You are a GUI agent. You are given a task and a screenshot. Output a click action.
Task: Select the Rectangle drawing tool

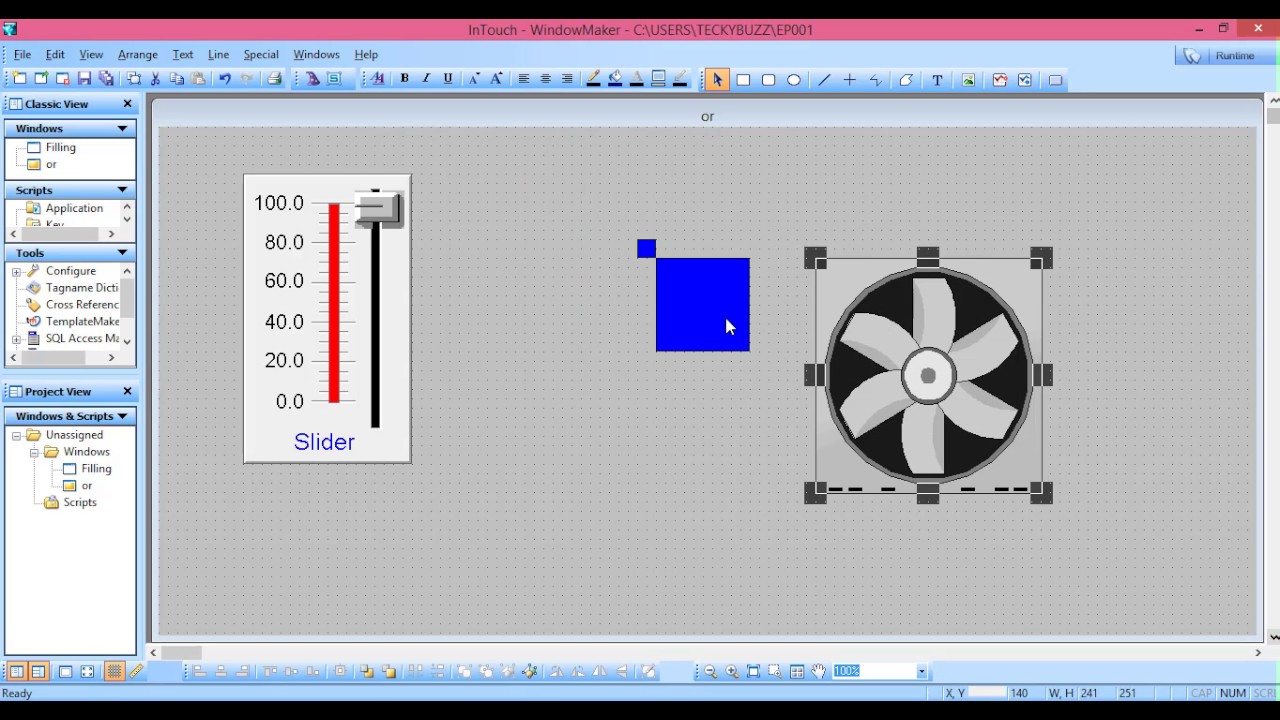pos(743,80)
